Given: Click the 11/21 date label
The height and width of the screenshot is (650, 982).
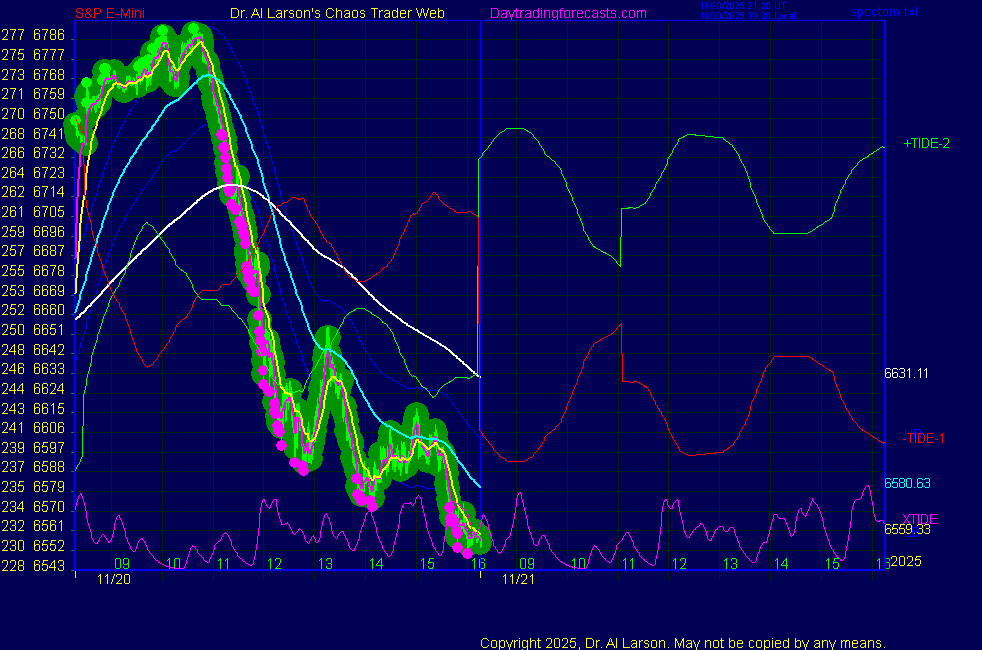Looking at the screenshot, I should click(x=517, y=578).
